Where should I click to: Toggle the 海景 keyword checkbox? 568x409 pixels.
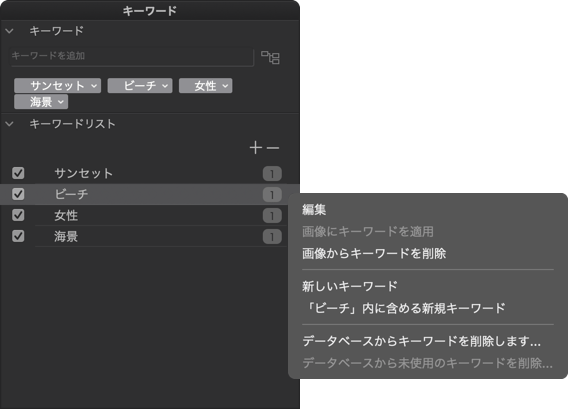[x=18, y=236]
